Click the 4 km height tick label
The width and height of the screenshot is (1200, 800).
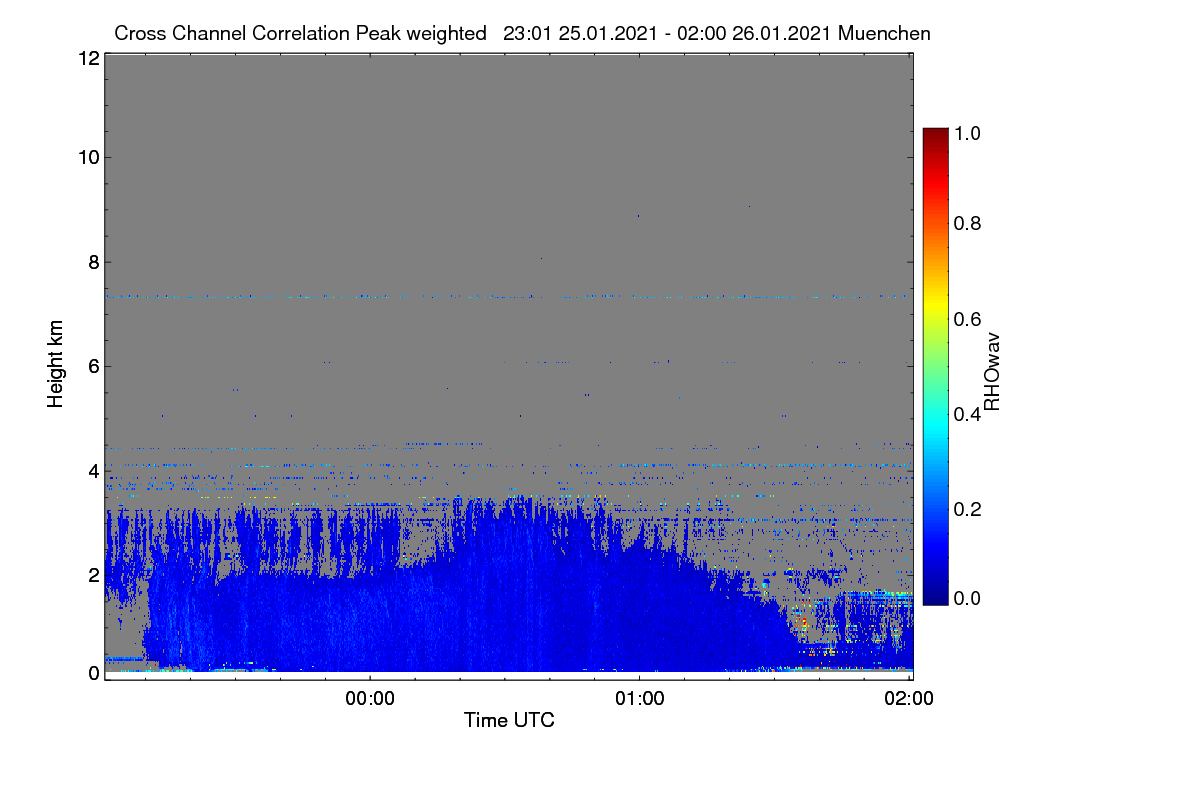[93, 470]
